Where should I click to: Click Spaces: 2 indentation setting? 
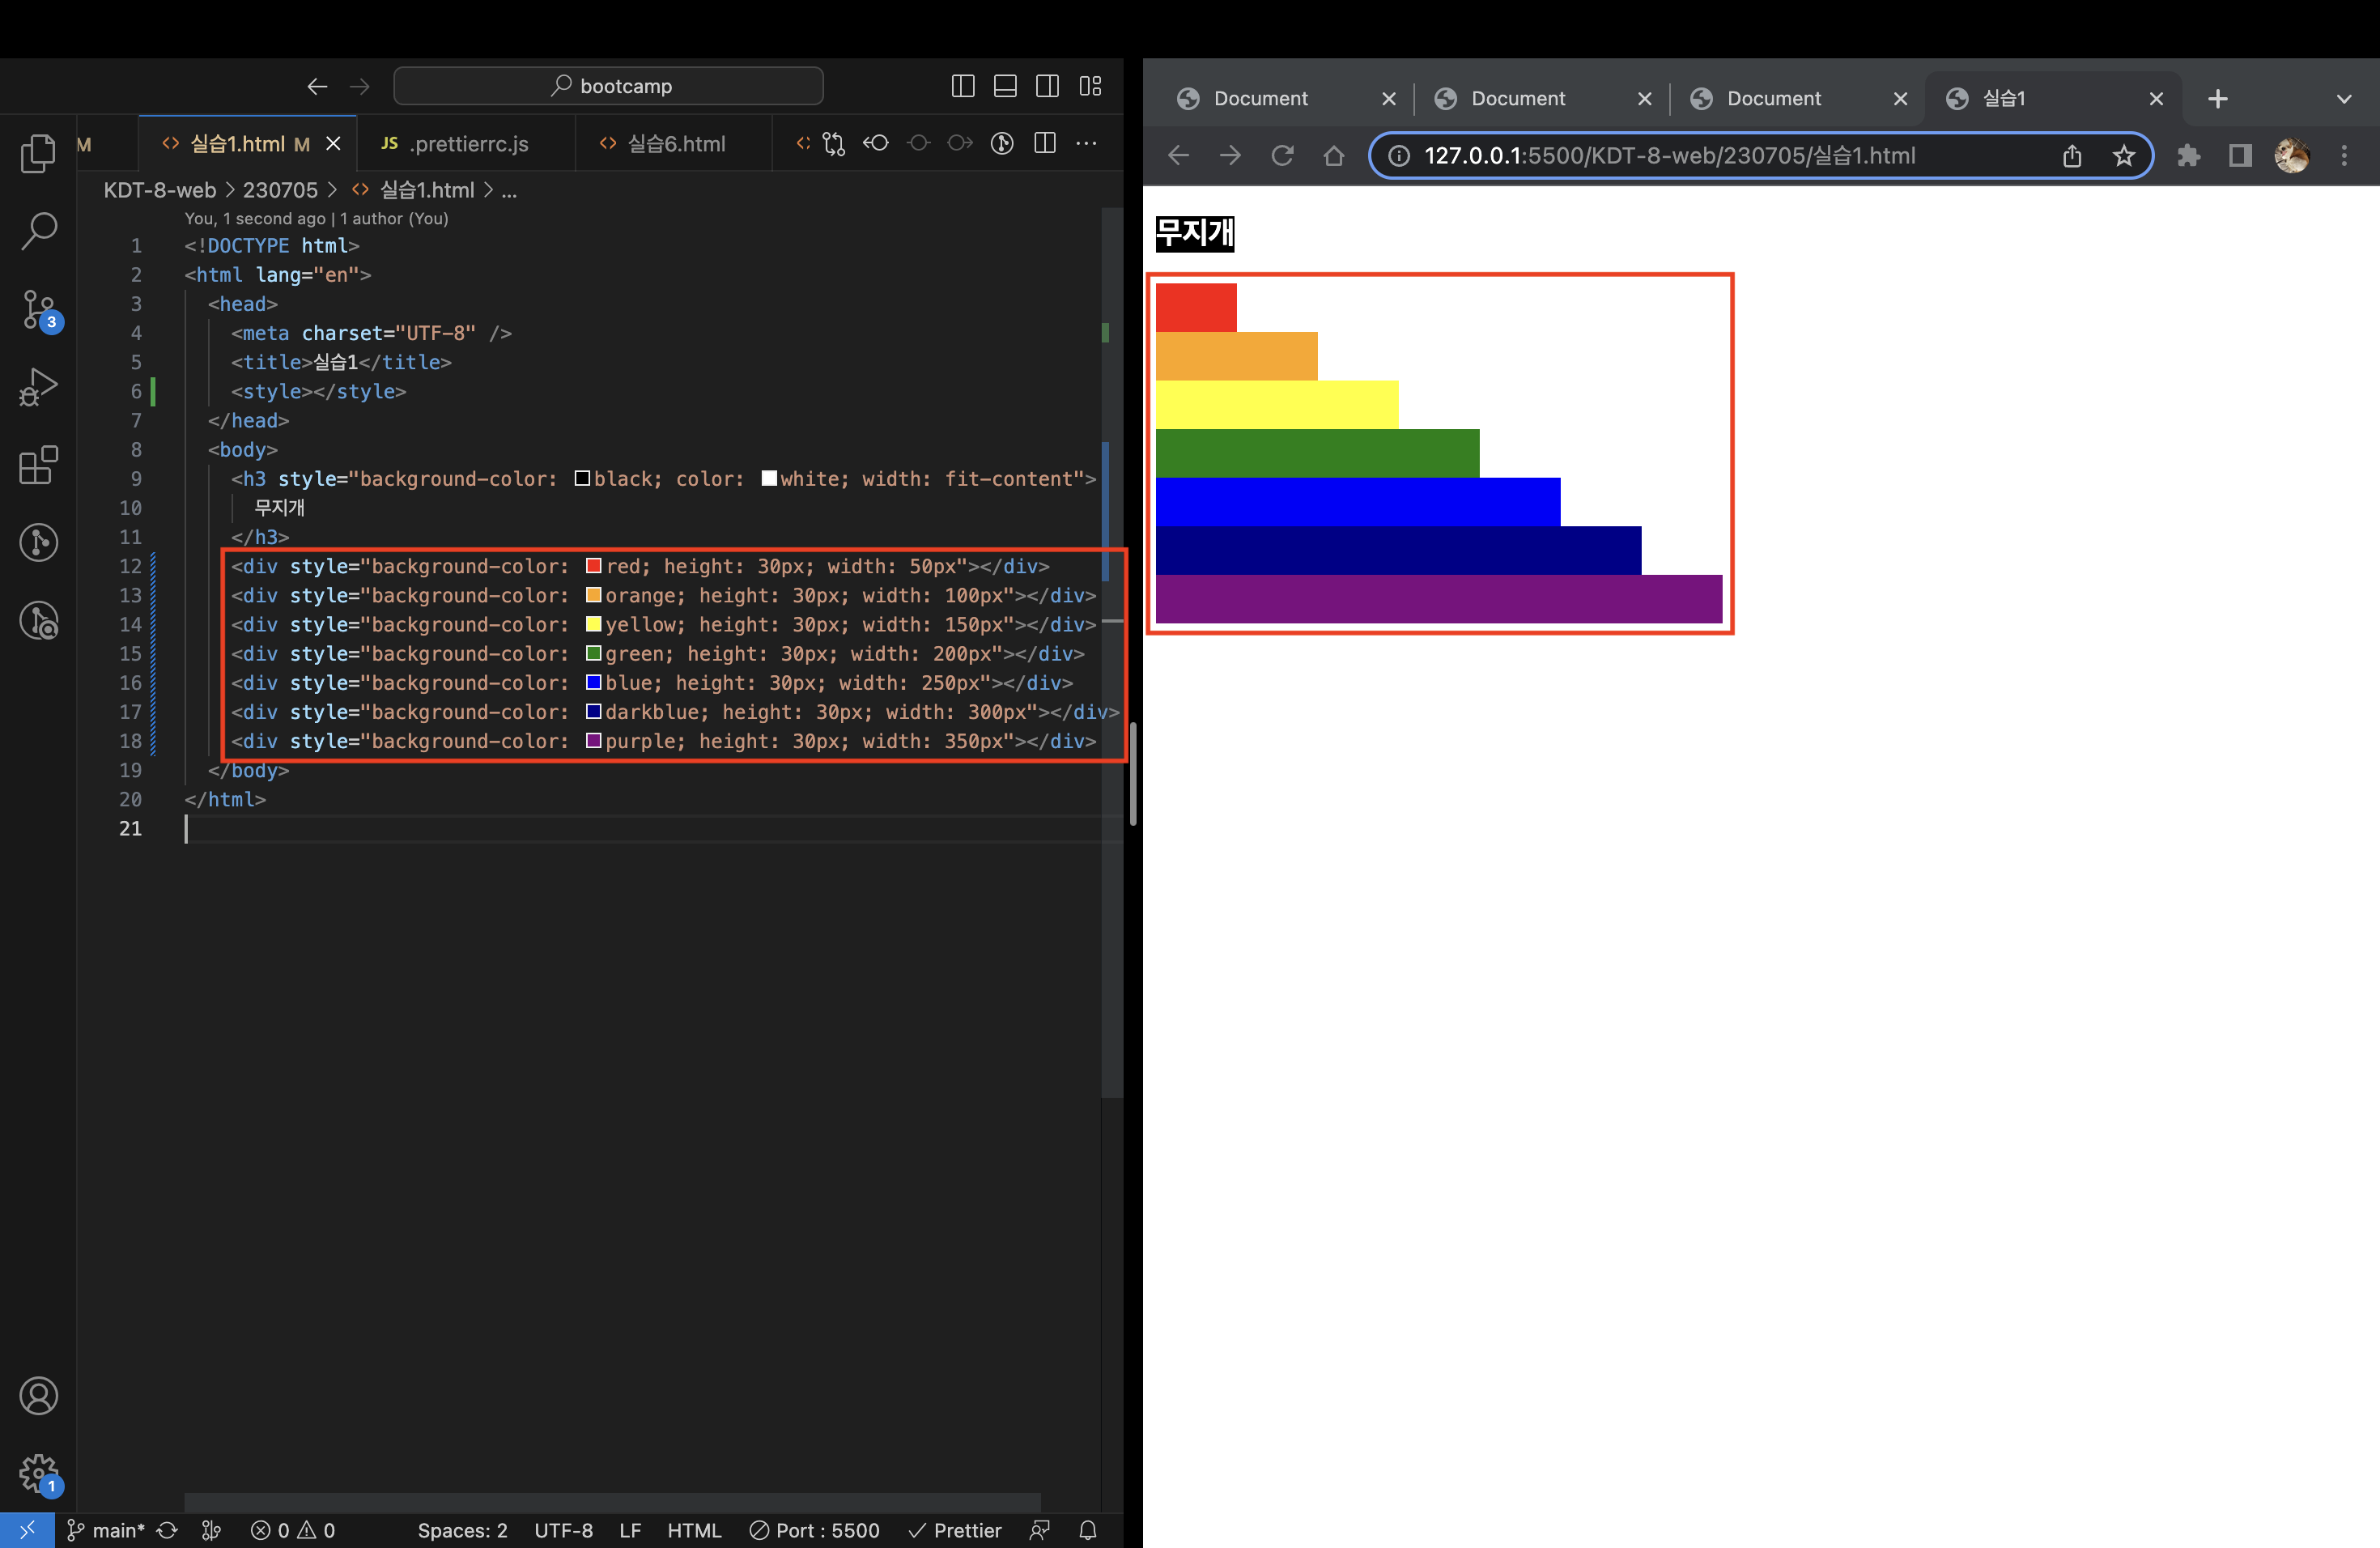pos(462,1530)
